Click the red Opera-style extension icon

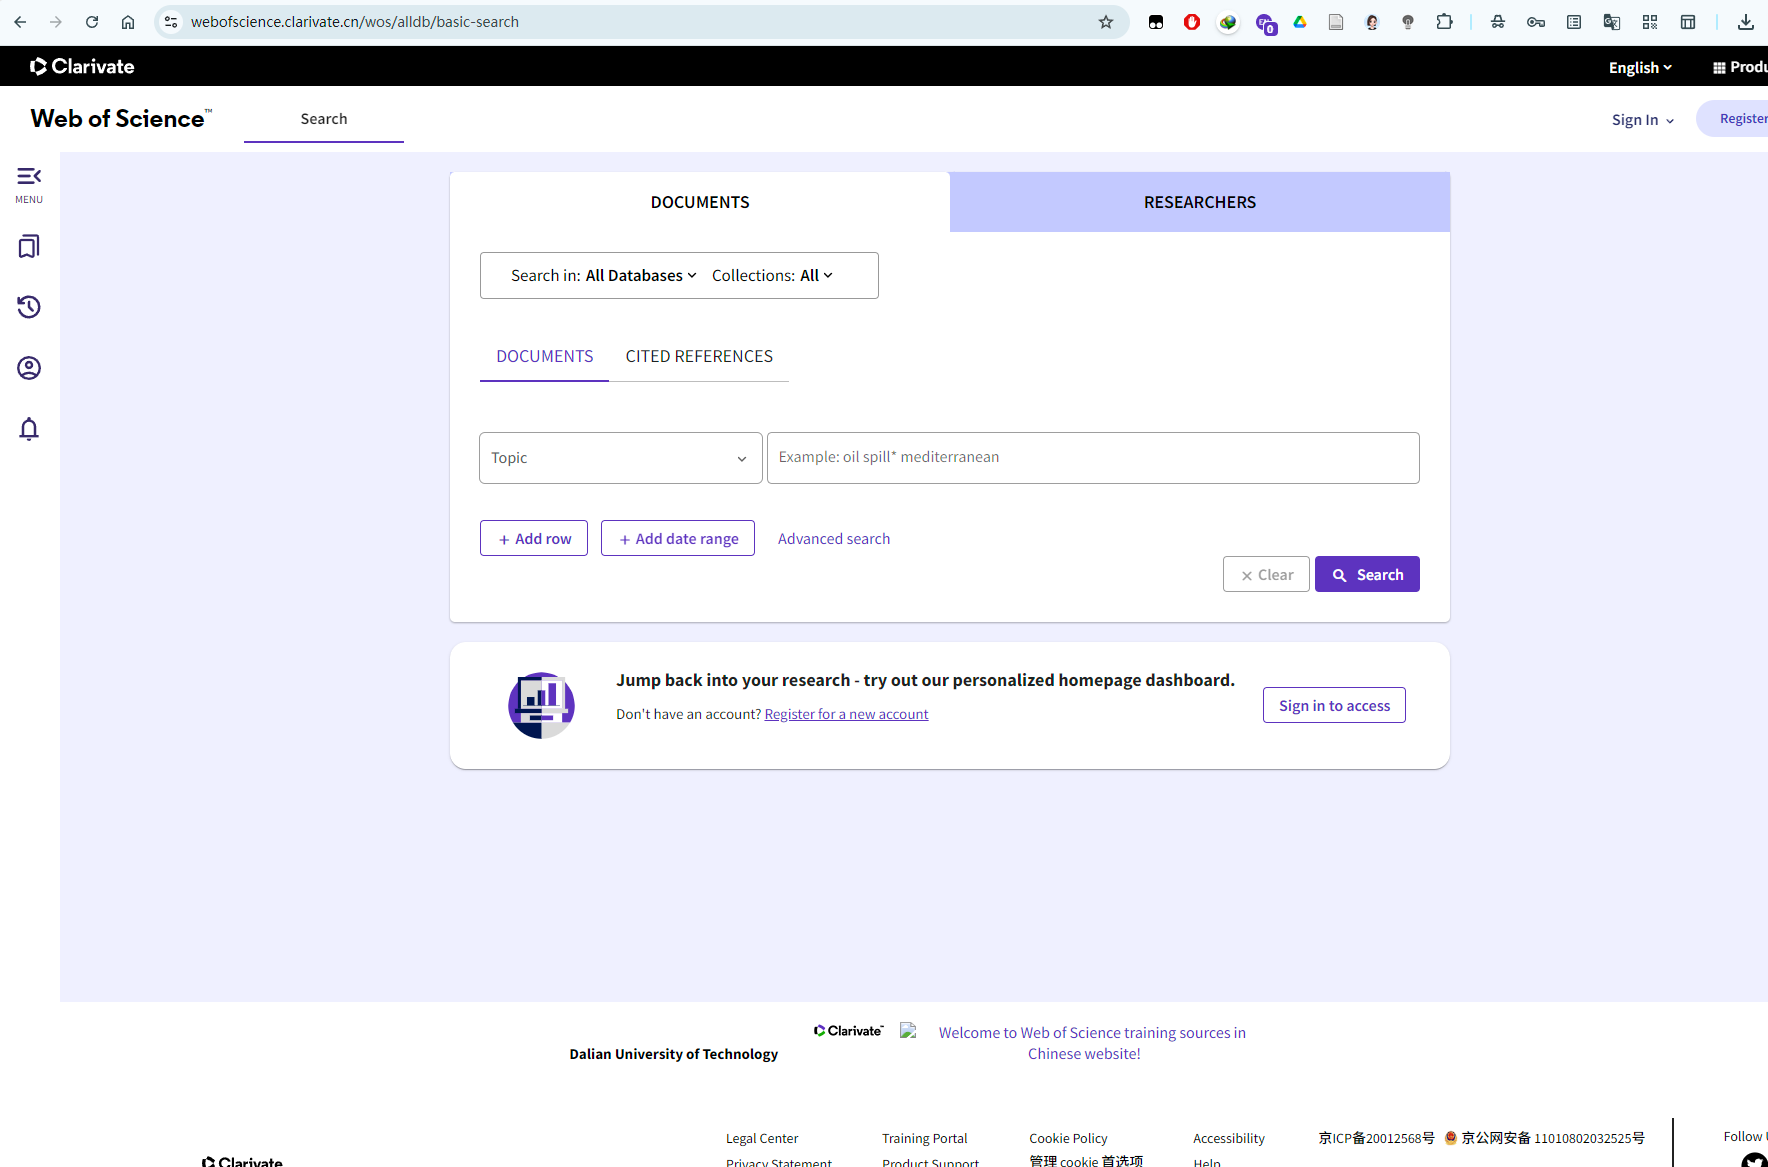click(x=1192, y=22)
